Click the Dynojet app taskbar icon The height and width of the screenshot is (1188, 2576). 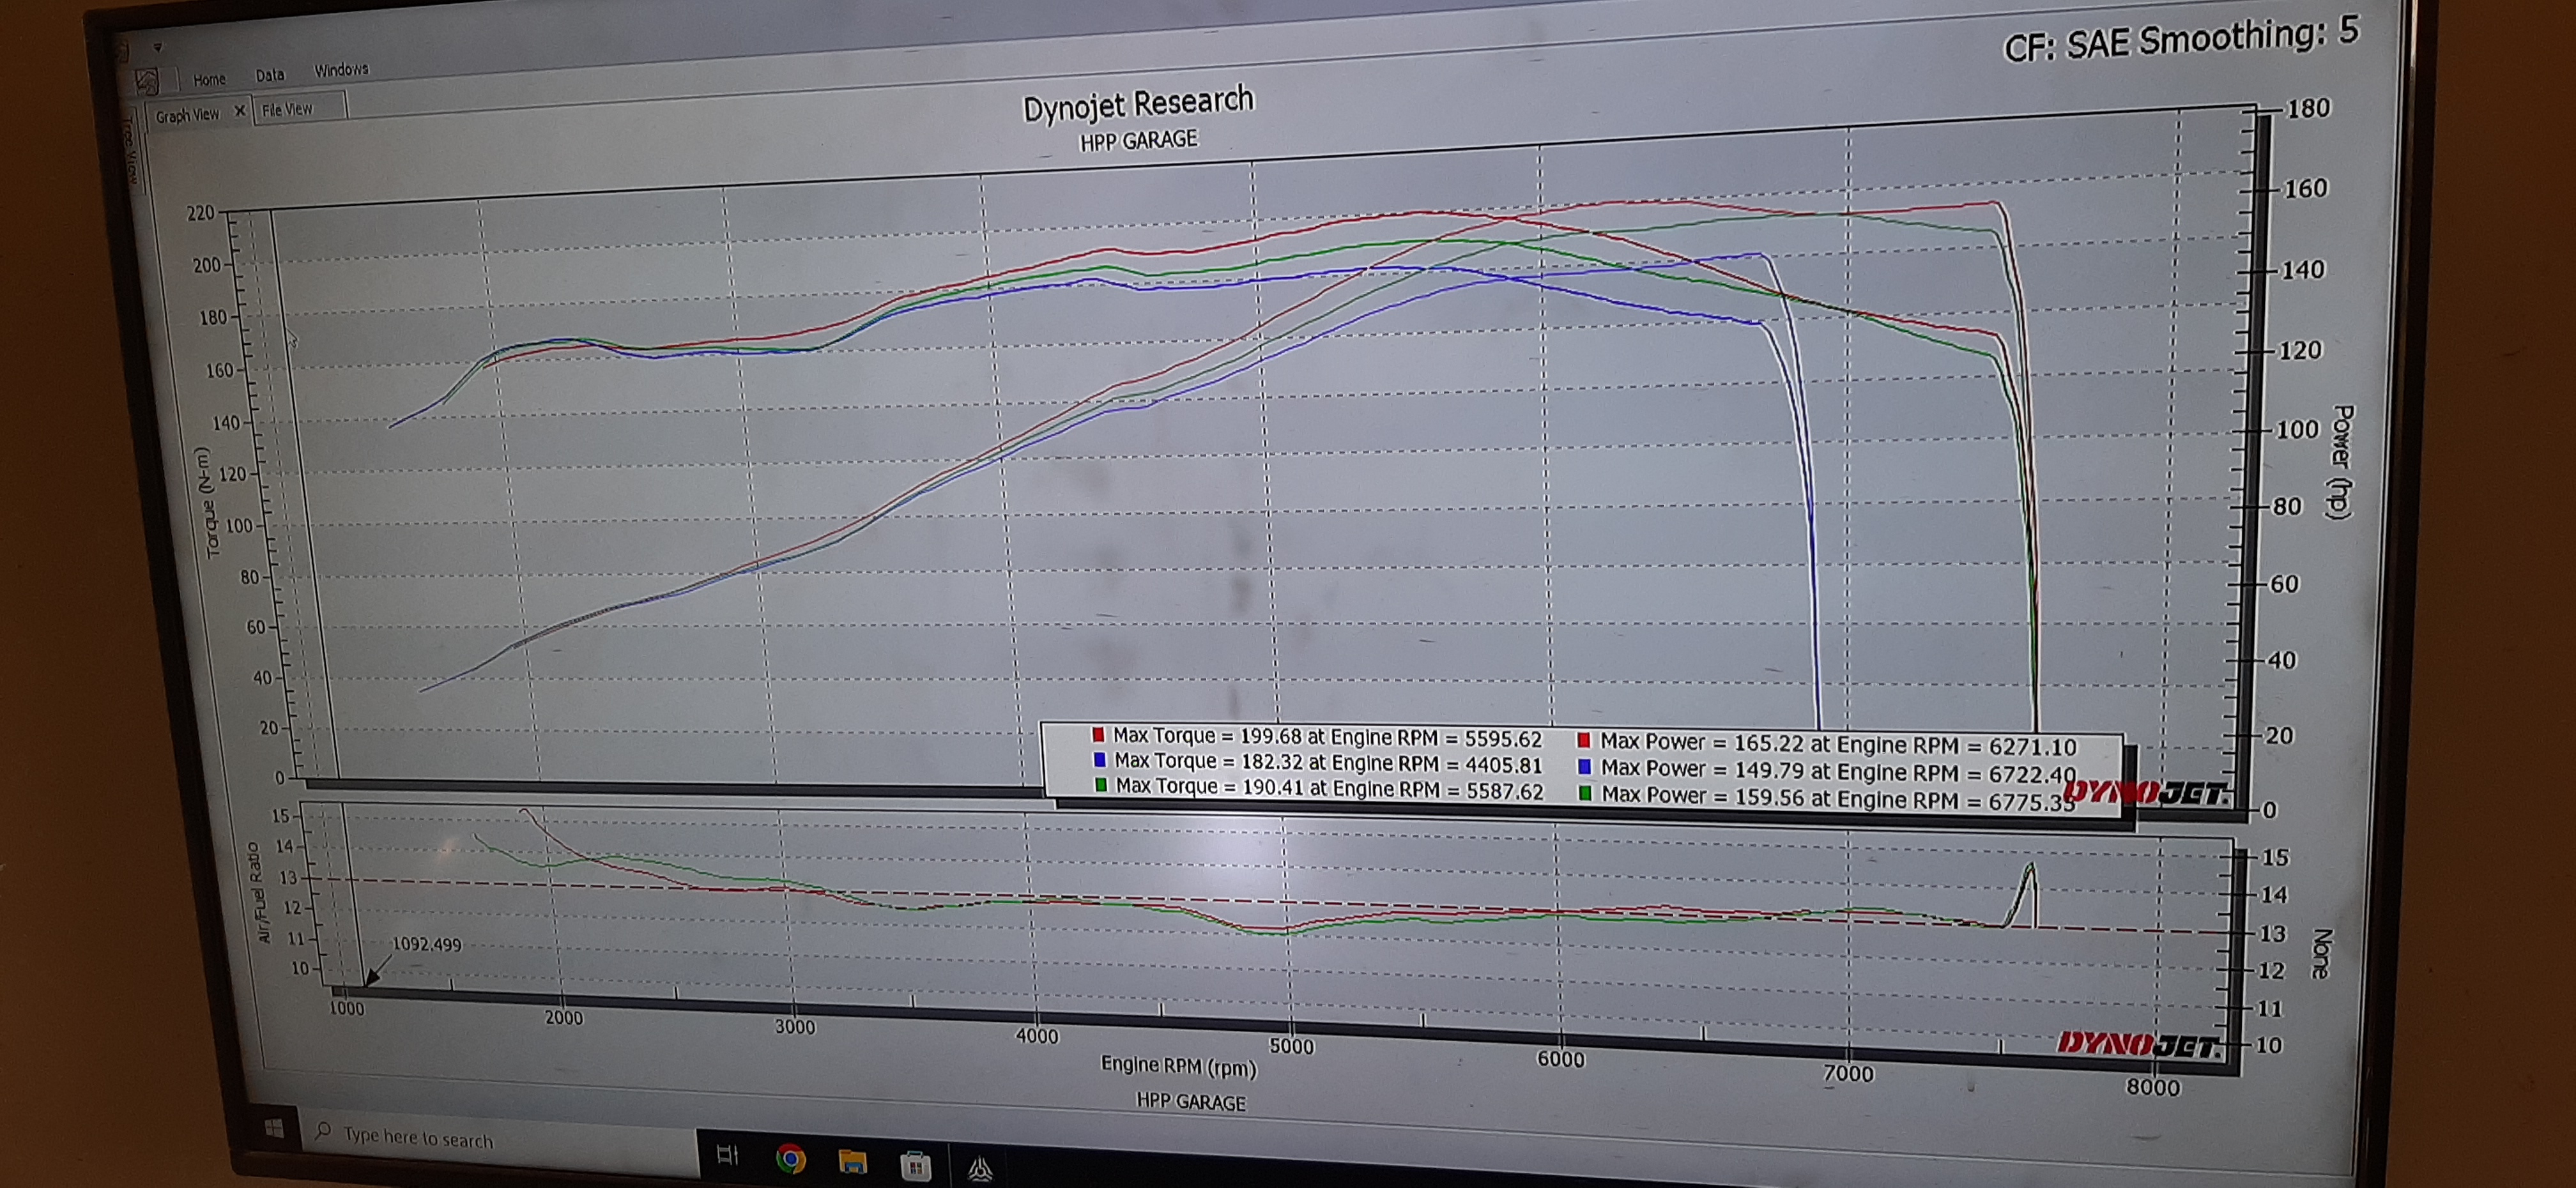(980, 1169)
